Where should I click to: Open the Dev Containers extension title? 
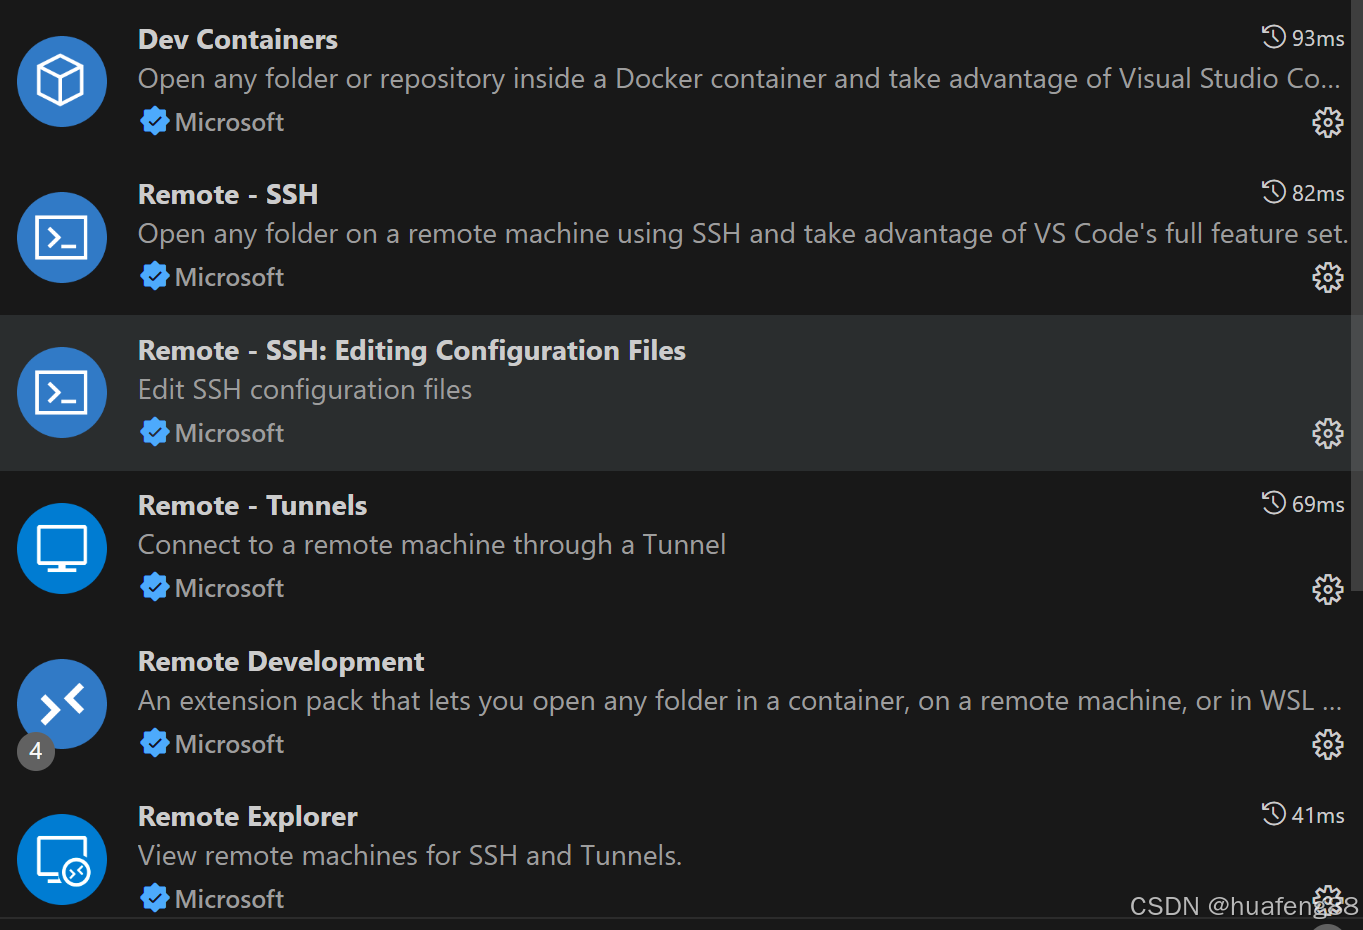click(238, 39)
